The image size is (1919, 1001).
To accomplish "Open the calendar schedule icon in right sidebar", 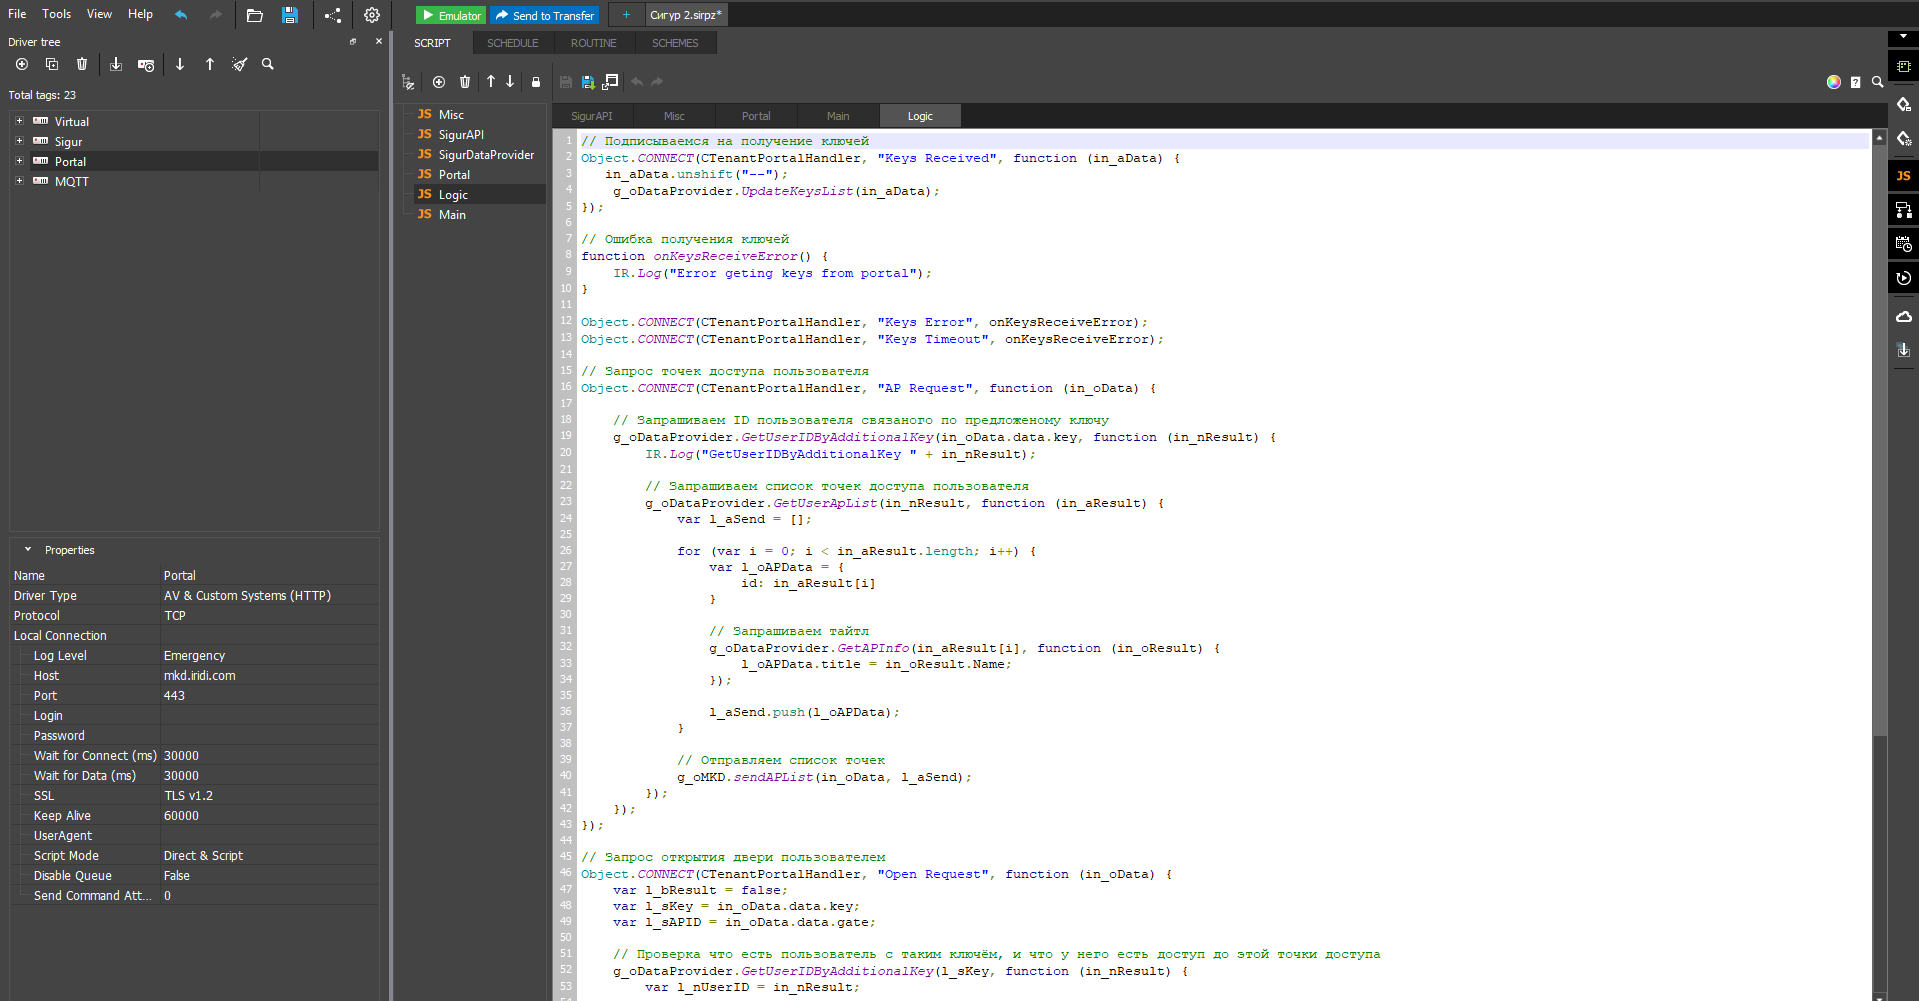I will point(1903,244).
